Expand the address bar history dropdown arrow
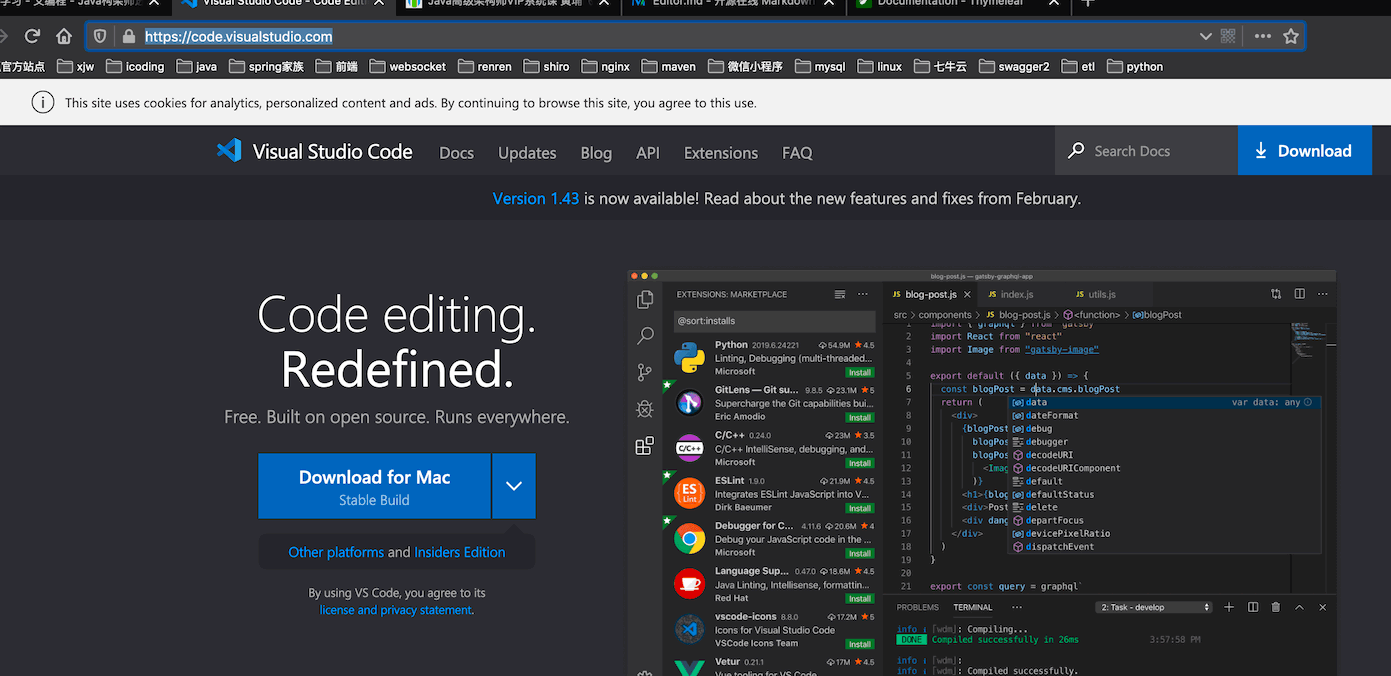Image resolution: width=1391 pixels, height=676 pixels. (1206, 36)
